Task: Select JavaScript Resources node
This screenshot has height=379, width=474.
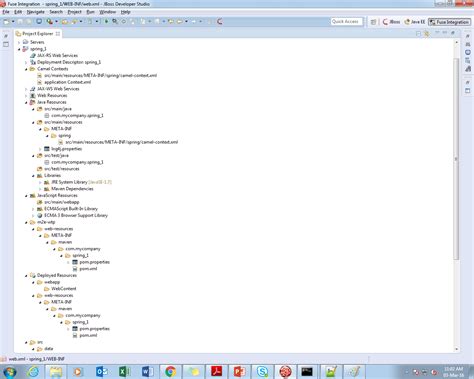Action: 57,196
